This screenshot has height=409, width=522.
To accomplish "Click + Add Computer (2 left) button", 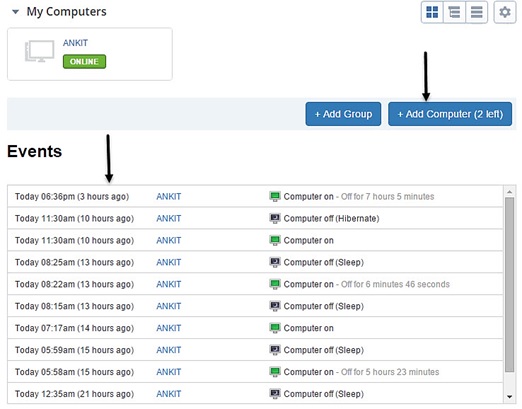I will tap(450, 114).
